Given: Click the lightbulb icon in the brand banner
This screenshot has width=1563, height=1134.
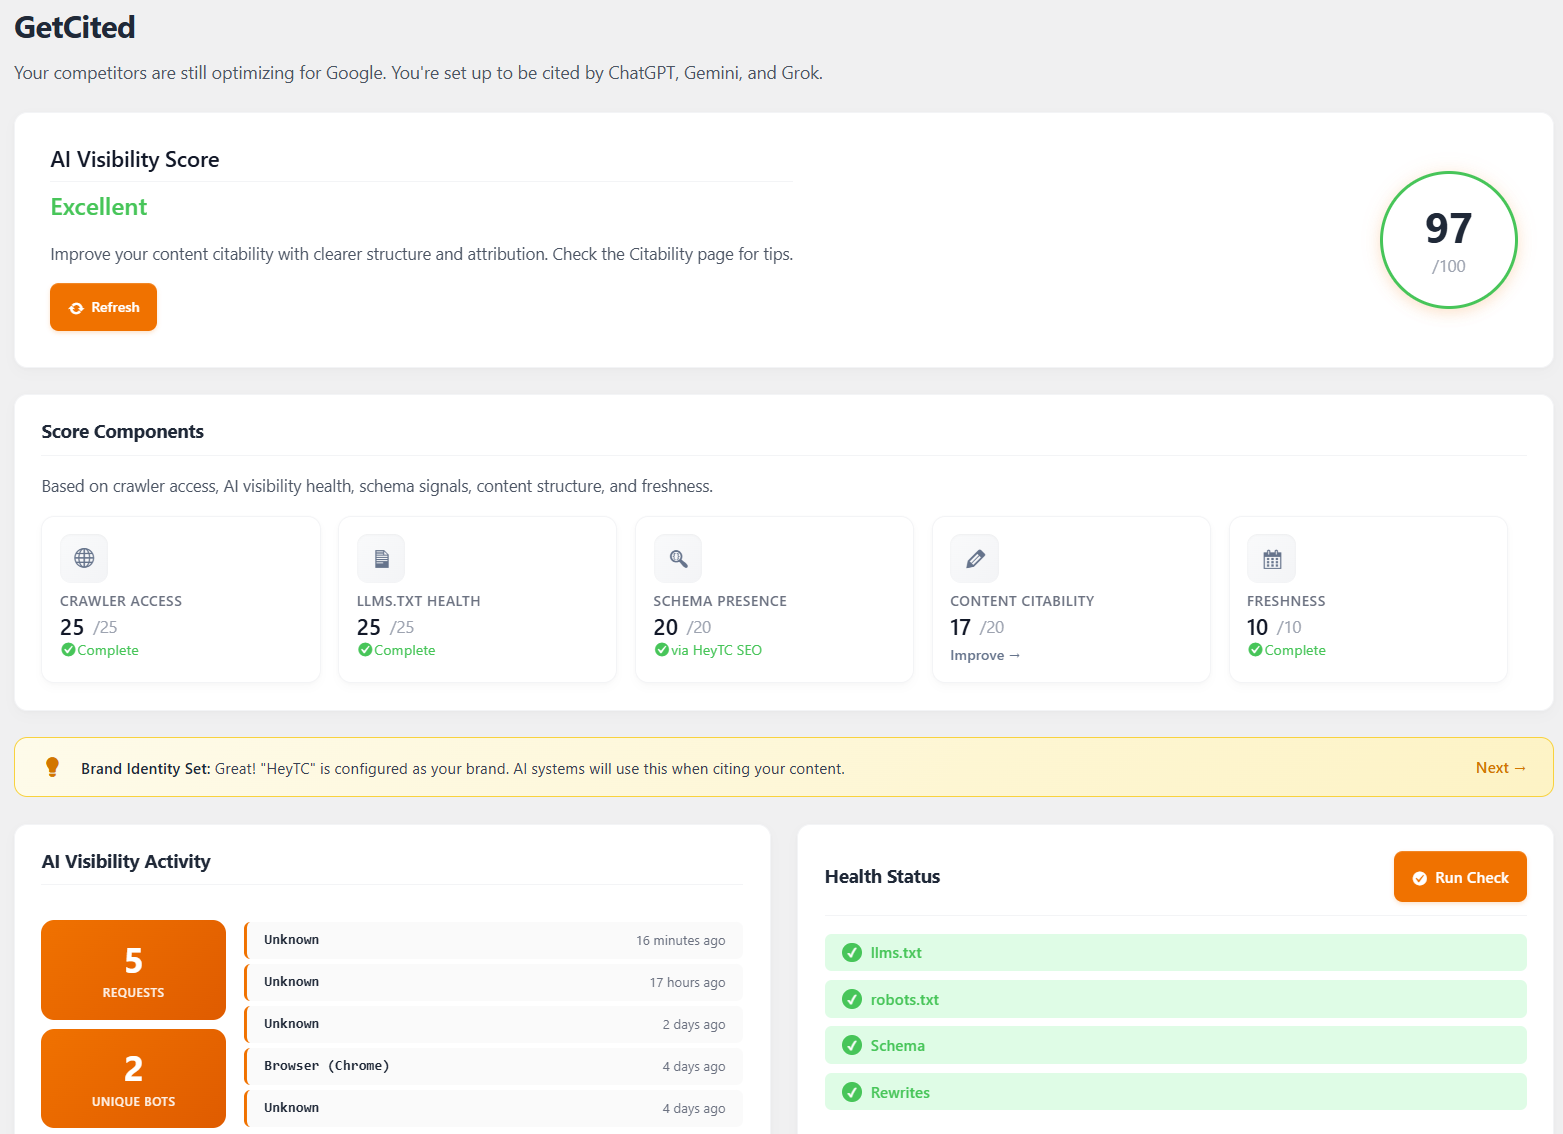Looking at the screenshot, I should pyautogui.click(x=52, y=767).
